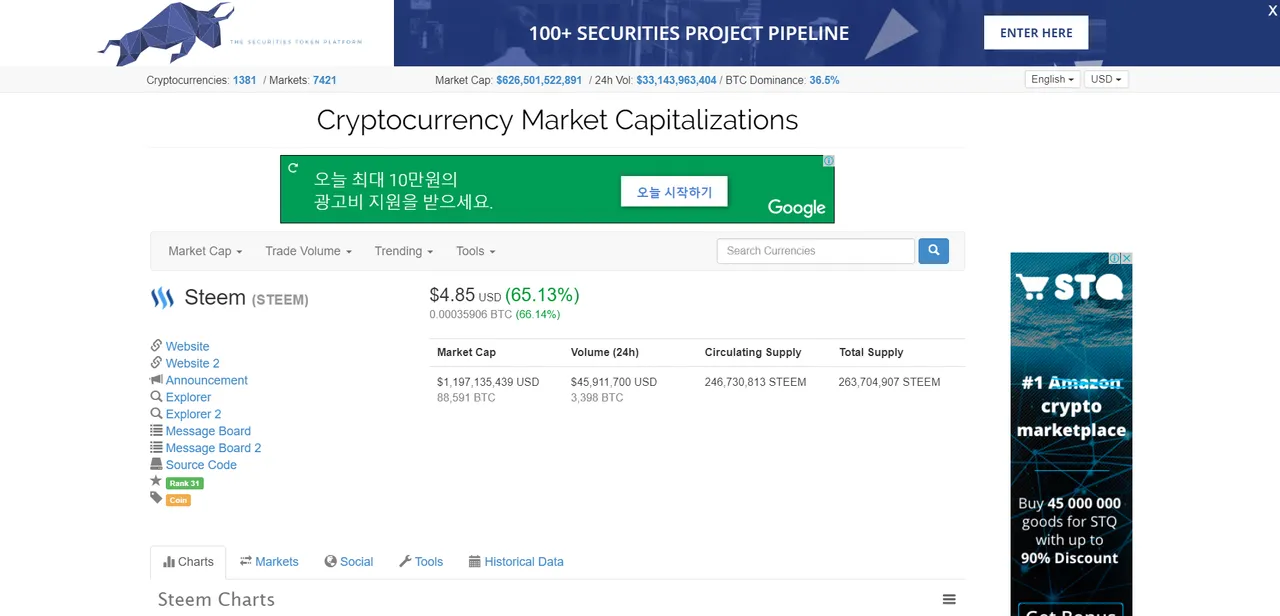Open the Message Board link
Screen dimensions: 1280x616
[x=208, y=431]
